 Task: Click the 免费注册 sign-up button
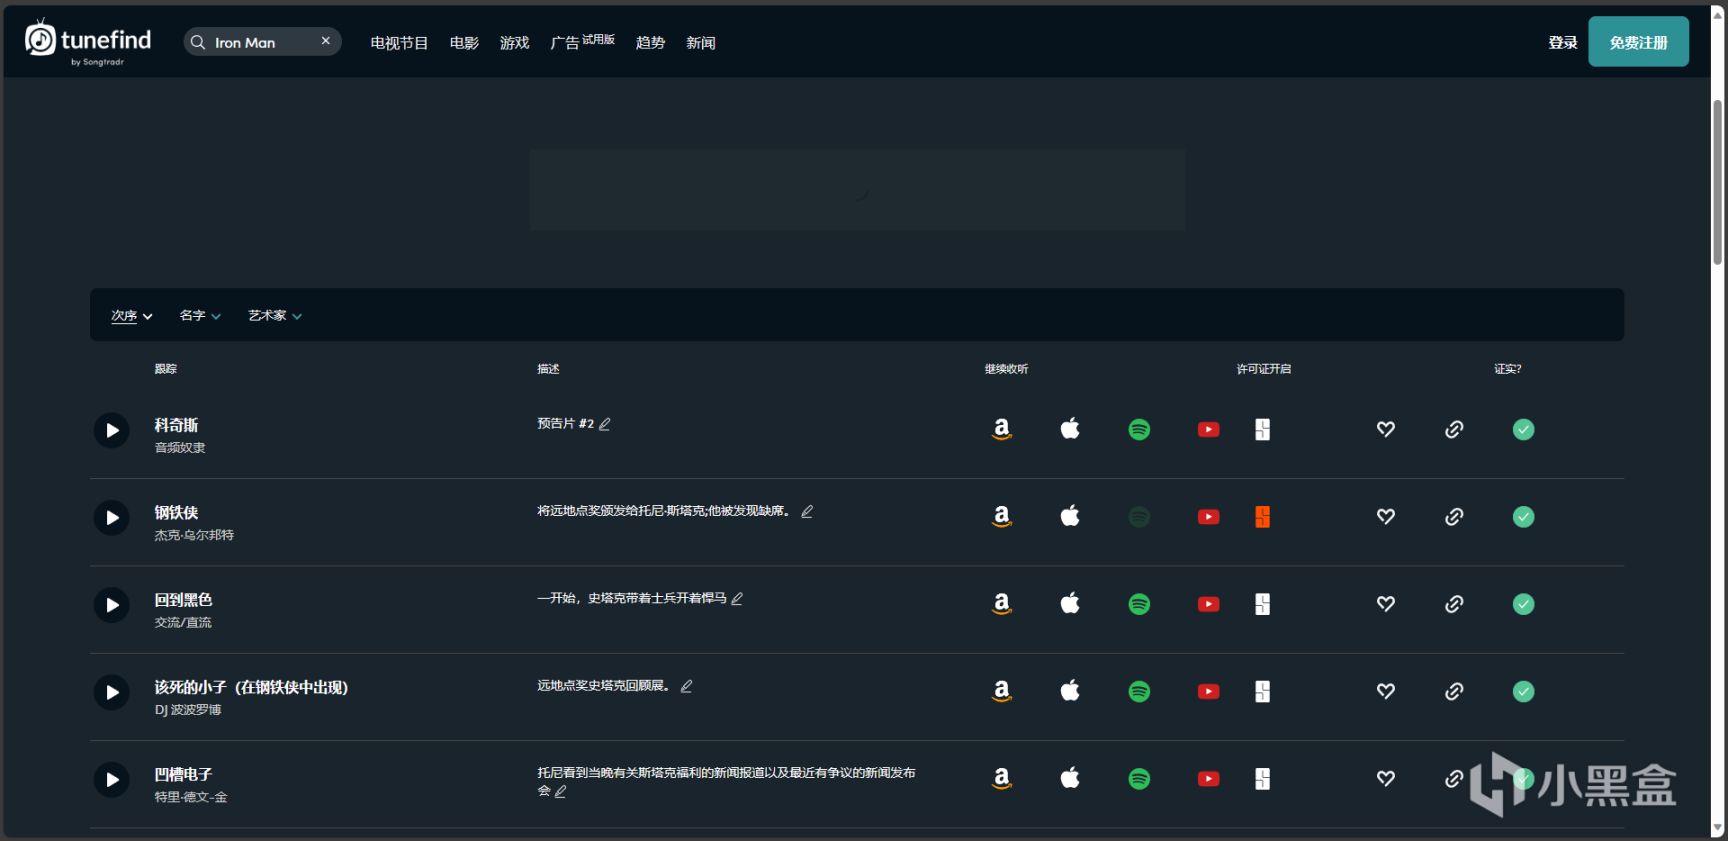tap(1638, 42)
